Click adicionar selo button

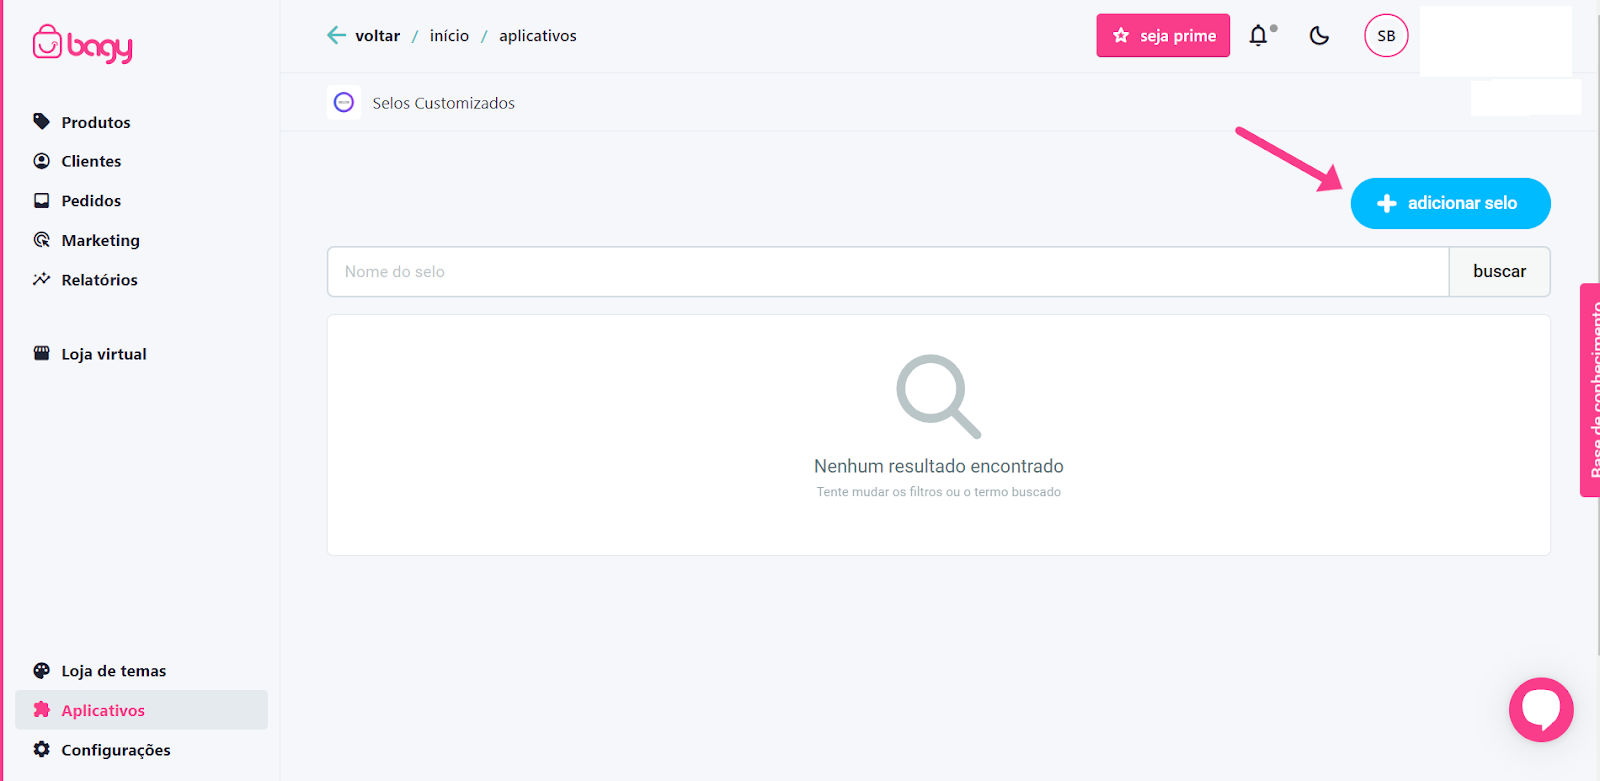[x=1450, y=204]
